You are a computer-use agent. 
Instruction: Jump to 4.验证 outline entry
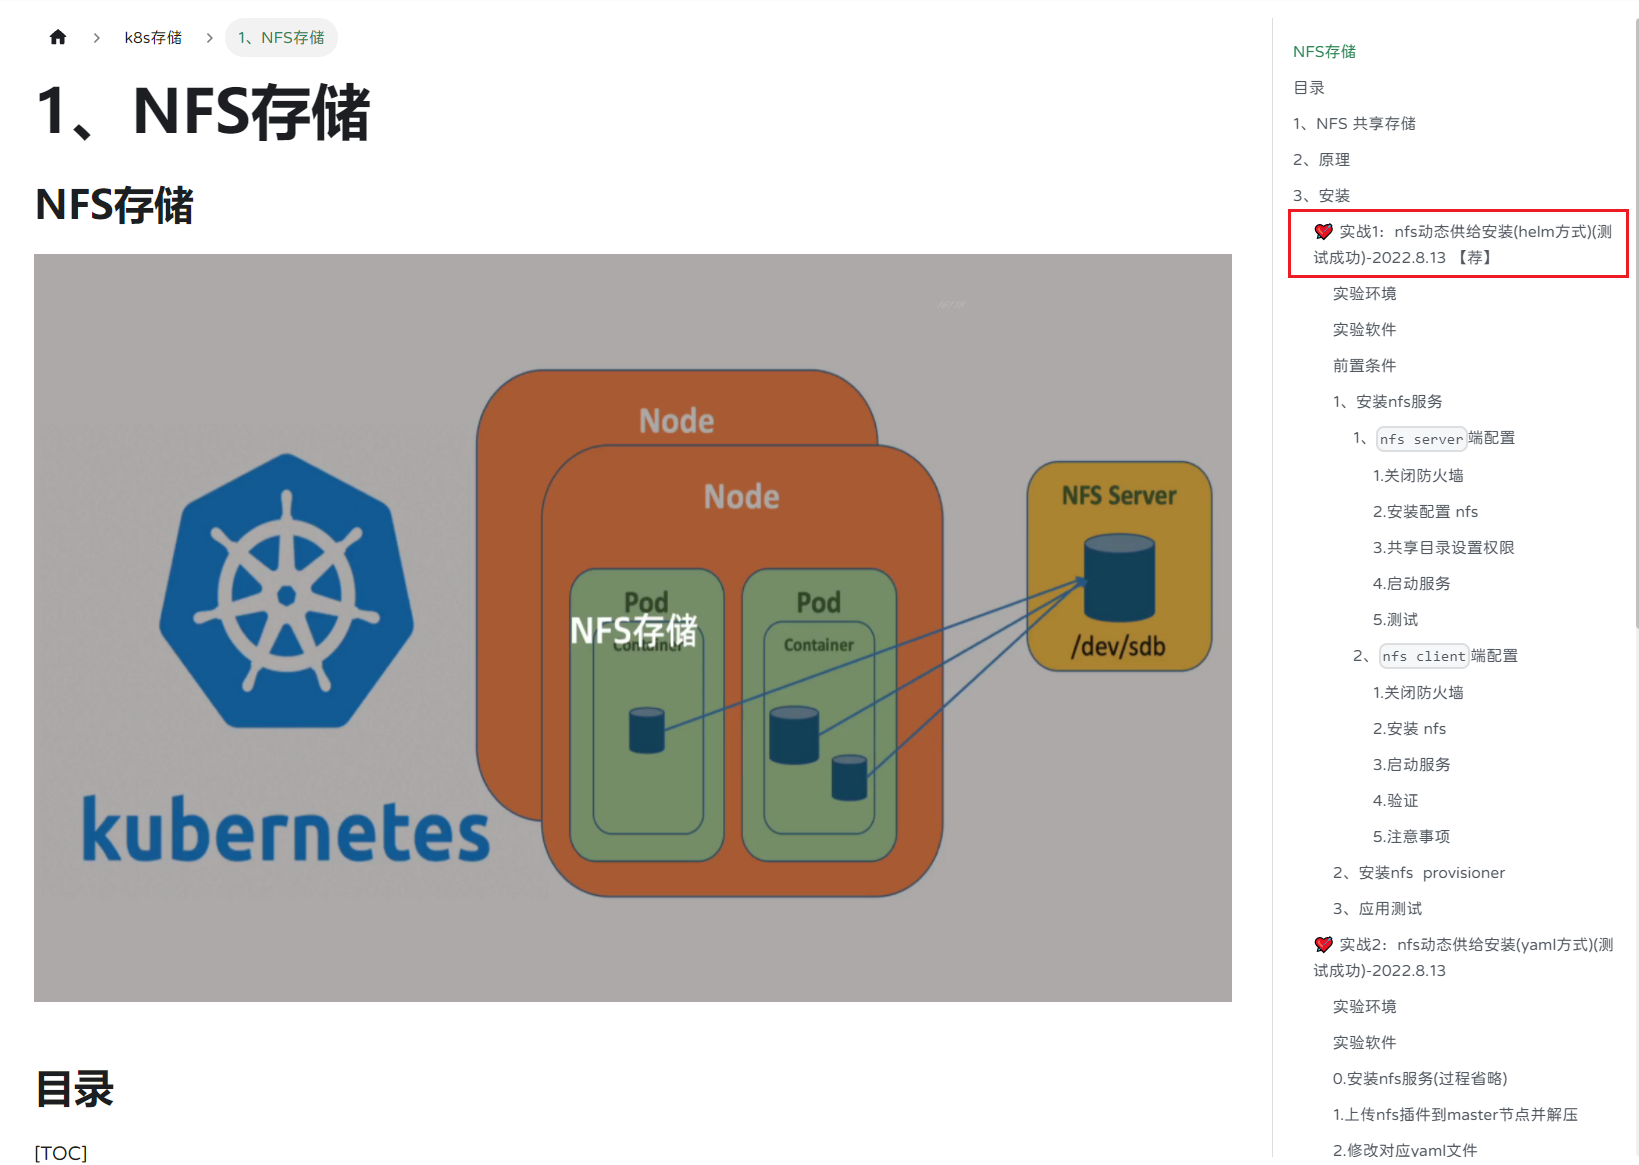1395,801
